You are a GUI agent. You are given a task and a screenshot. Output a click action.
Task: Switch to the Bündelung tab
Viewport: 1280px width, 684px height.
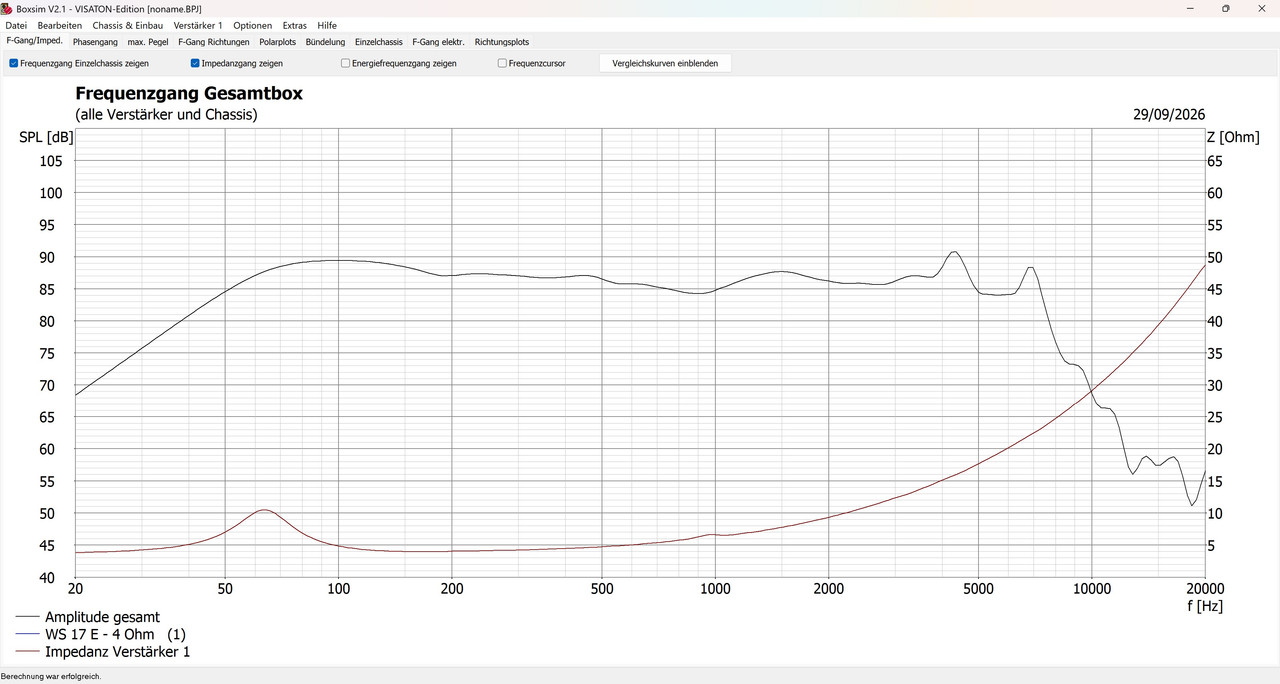[x=325, y=42]
